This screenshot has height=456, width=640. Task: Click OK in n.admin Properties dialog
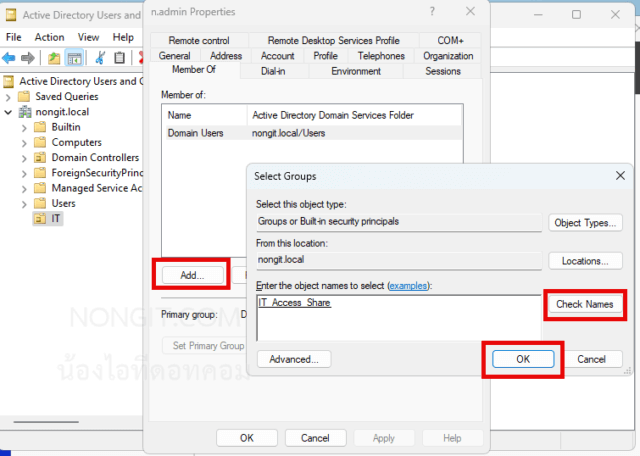[247, 438]
